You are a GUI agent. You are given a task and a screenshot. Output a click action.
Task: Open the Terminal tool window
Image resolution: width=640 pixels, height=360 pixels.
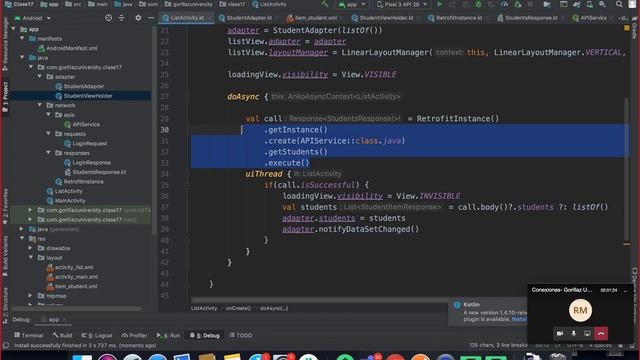(x=29, y=335)
